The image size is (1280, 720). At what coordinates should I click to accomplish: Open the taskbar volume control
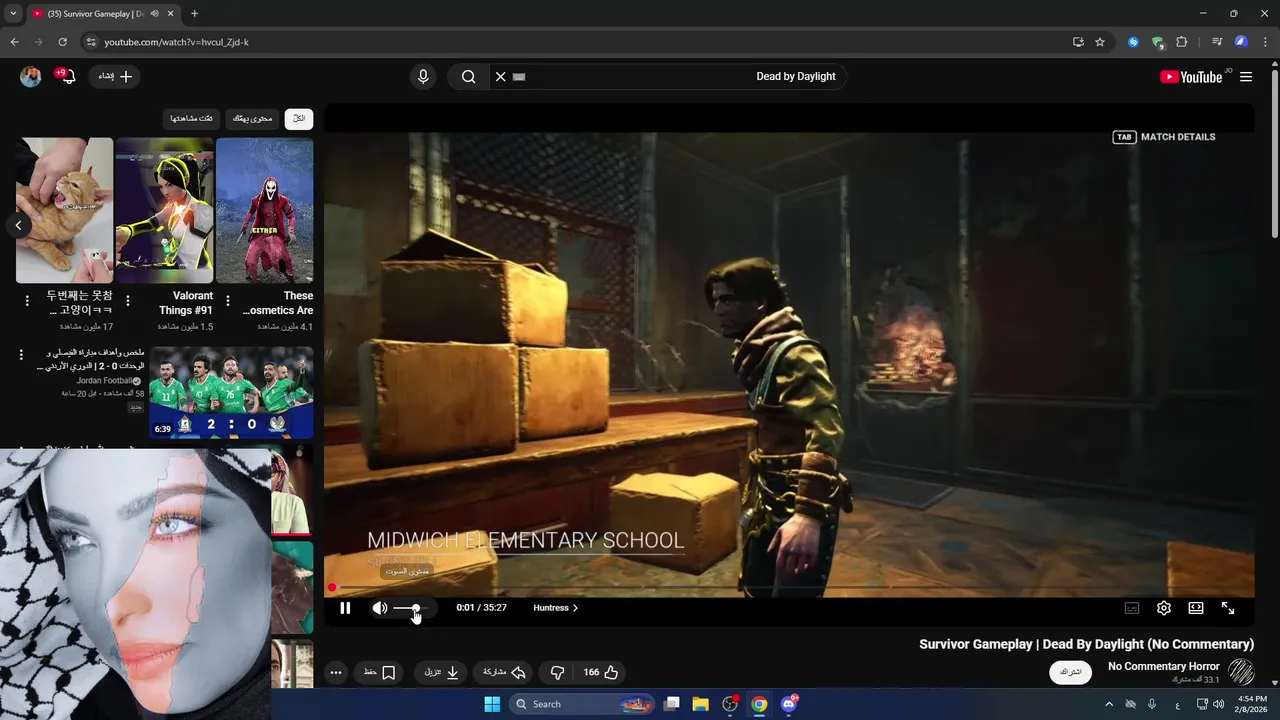pos(1218,704)
